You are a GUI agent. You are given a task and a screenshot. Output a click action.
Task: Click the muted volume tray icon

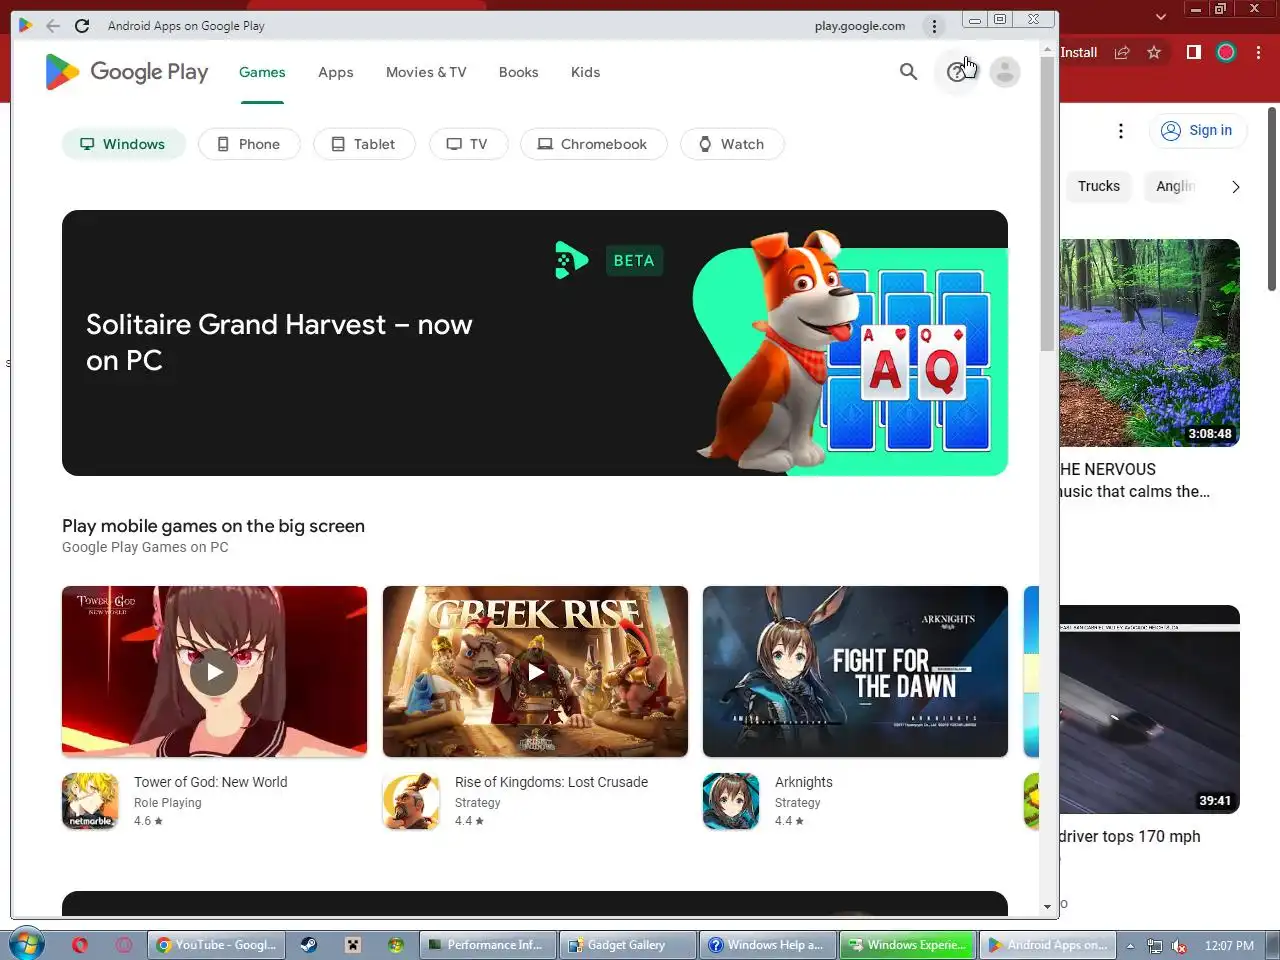click(1179, 945)
